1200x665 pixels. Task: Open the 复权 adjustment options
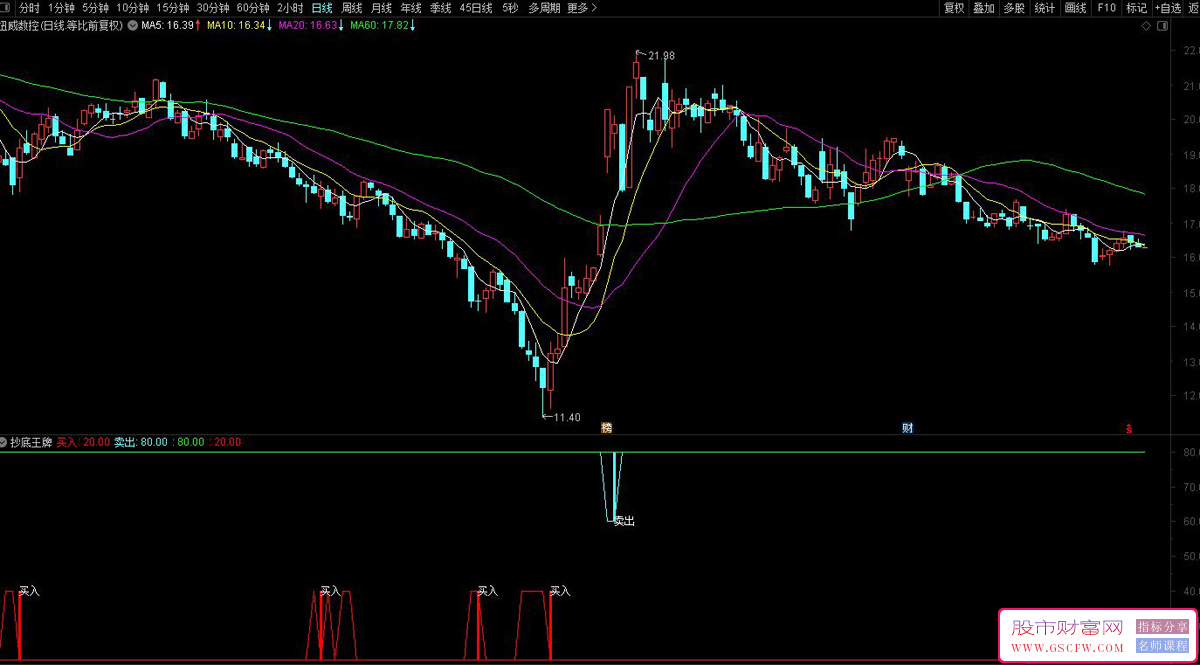pos(954,8)
